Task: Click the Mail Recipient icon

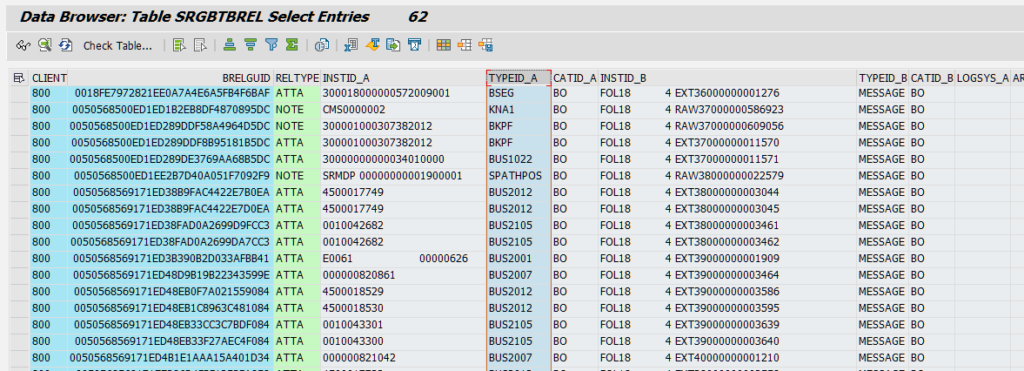Action: coord(414,45)
